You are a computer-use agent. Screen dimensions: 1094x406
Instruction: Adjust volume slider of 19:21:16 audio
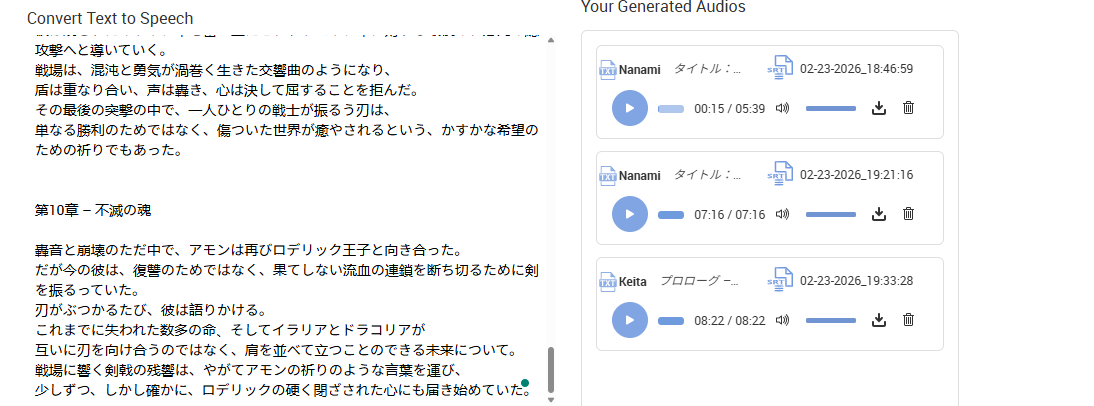point(830,214)
